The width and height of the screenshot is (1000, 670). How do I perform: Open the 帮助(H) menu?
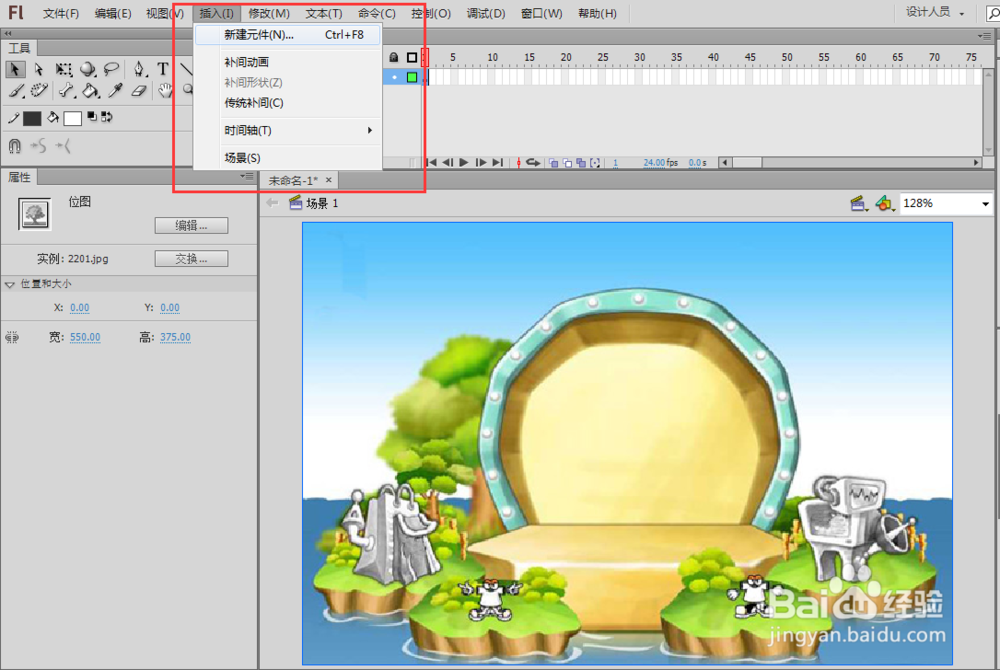click(x=598, y=13)
